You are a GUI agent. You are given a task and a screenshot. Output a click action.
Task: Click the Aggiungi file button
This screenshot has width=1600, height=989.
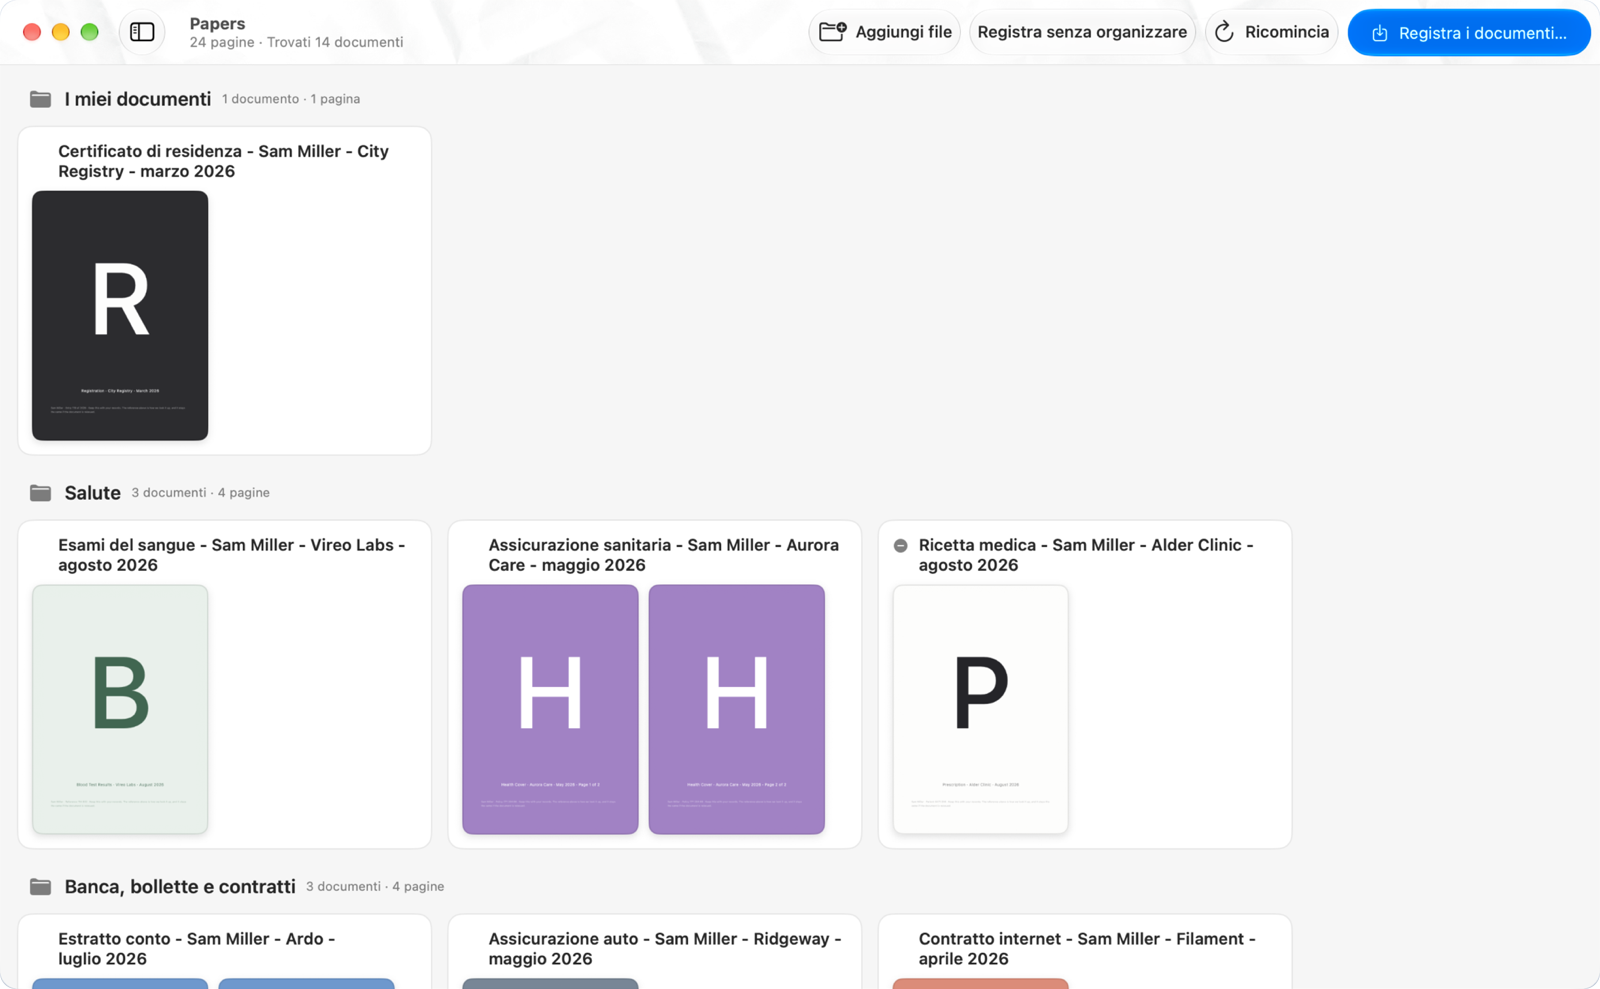click(885, 32)
